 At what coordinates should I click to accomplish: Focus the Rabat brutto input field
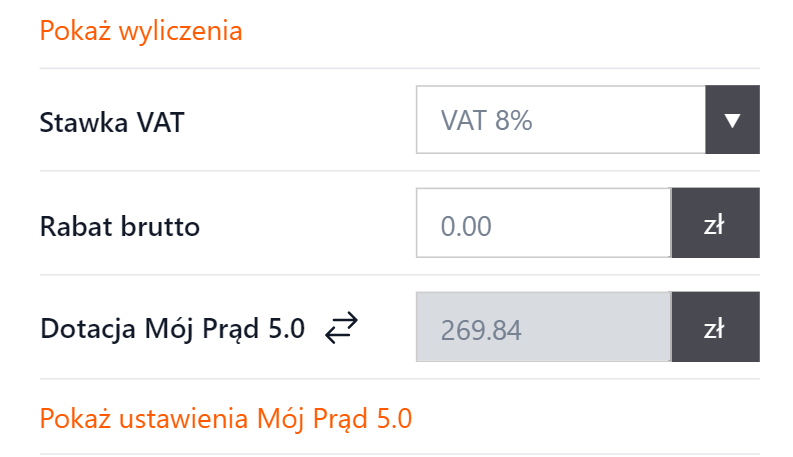(x=543, y=225)
